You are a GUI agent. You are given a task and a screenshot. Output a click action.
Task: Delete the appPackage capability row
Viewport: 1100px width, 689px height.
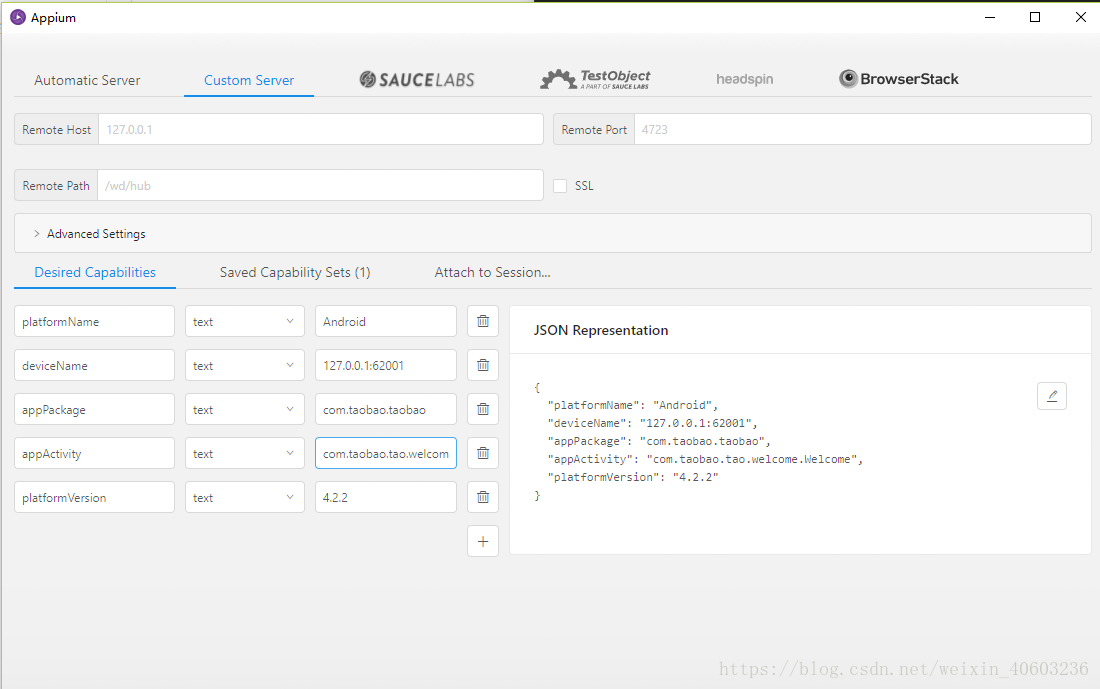(483, 409)
